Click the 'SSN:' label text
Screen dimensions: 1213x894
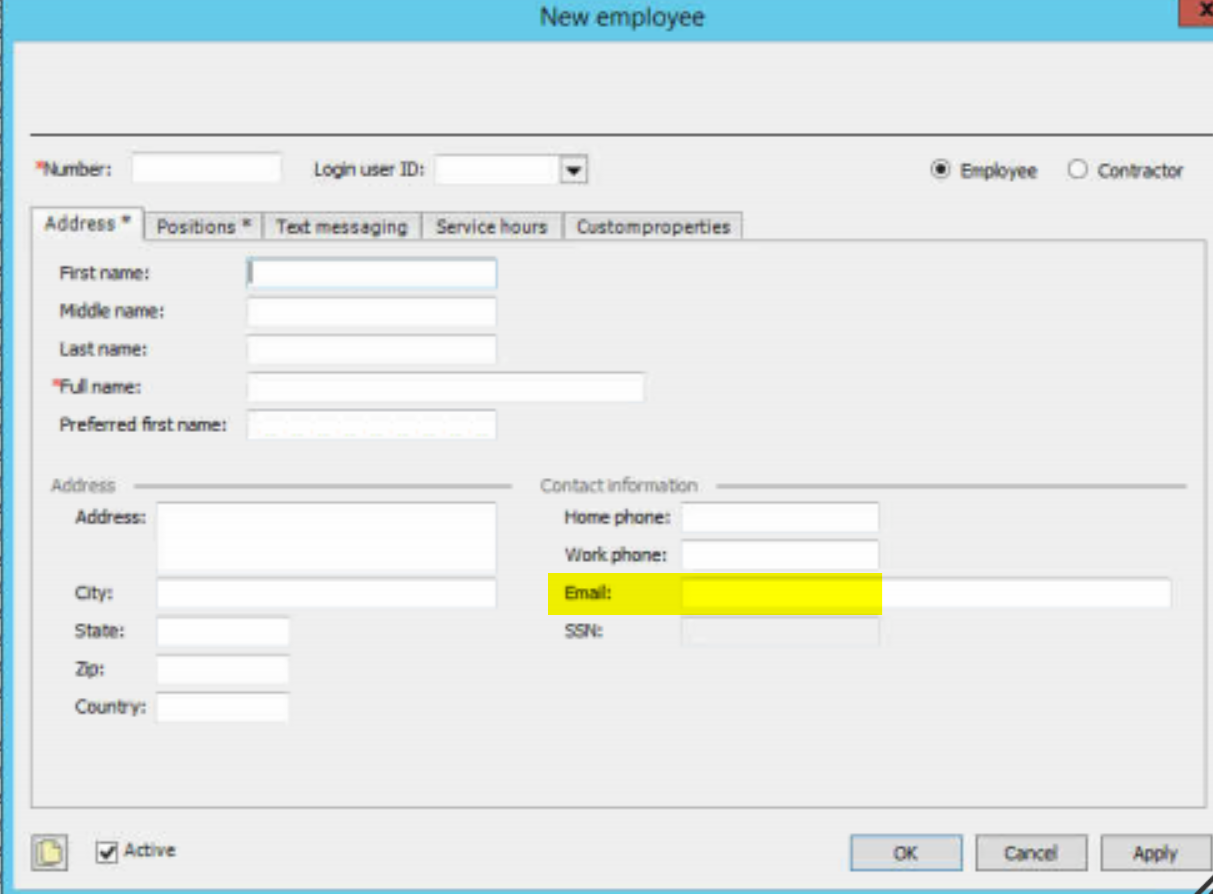(x=584, y=631)
